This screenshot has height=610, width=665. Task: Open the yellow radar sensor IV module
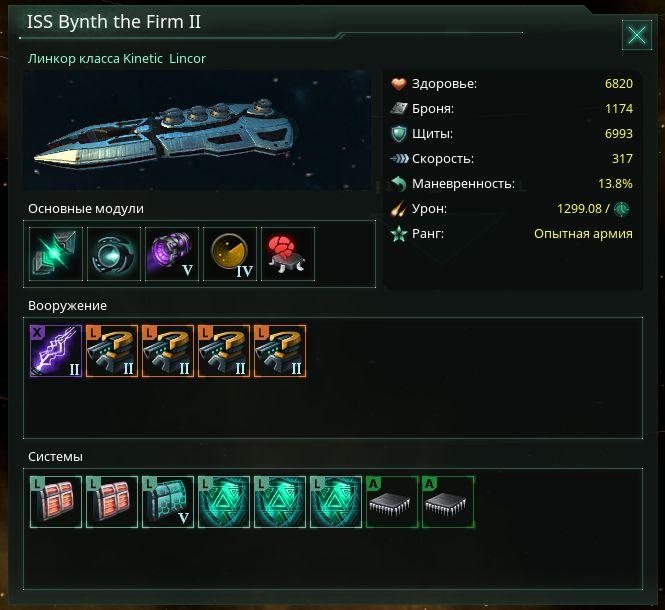click(230, 254)
